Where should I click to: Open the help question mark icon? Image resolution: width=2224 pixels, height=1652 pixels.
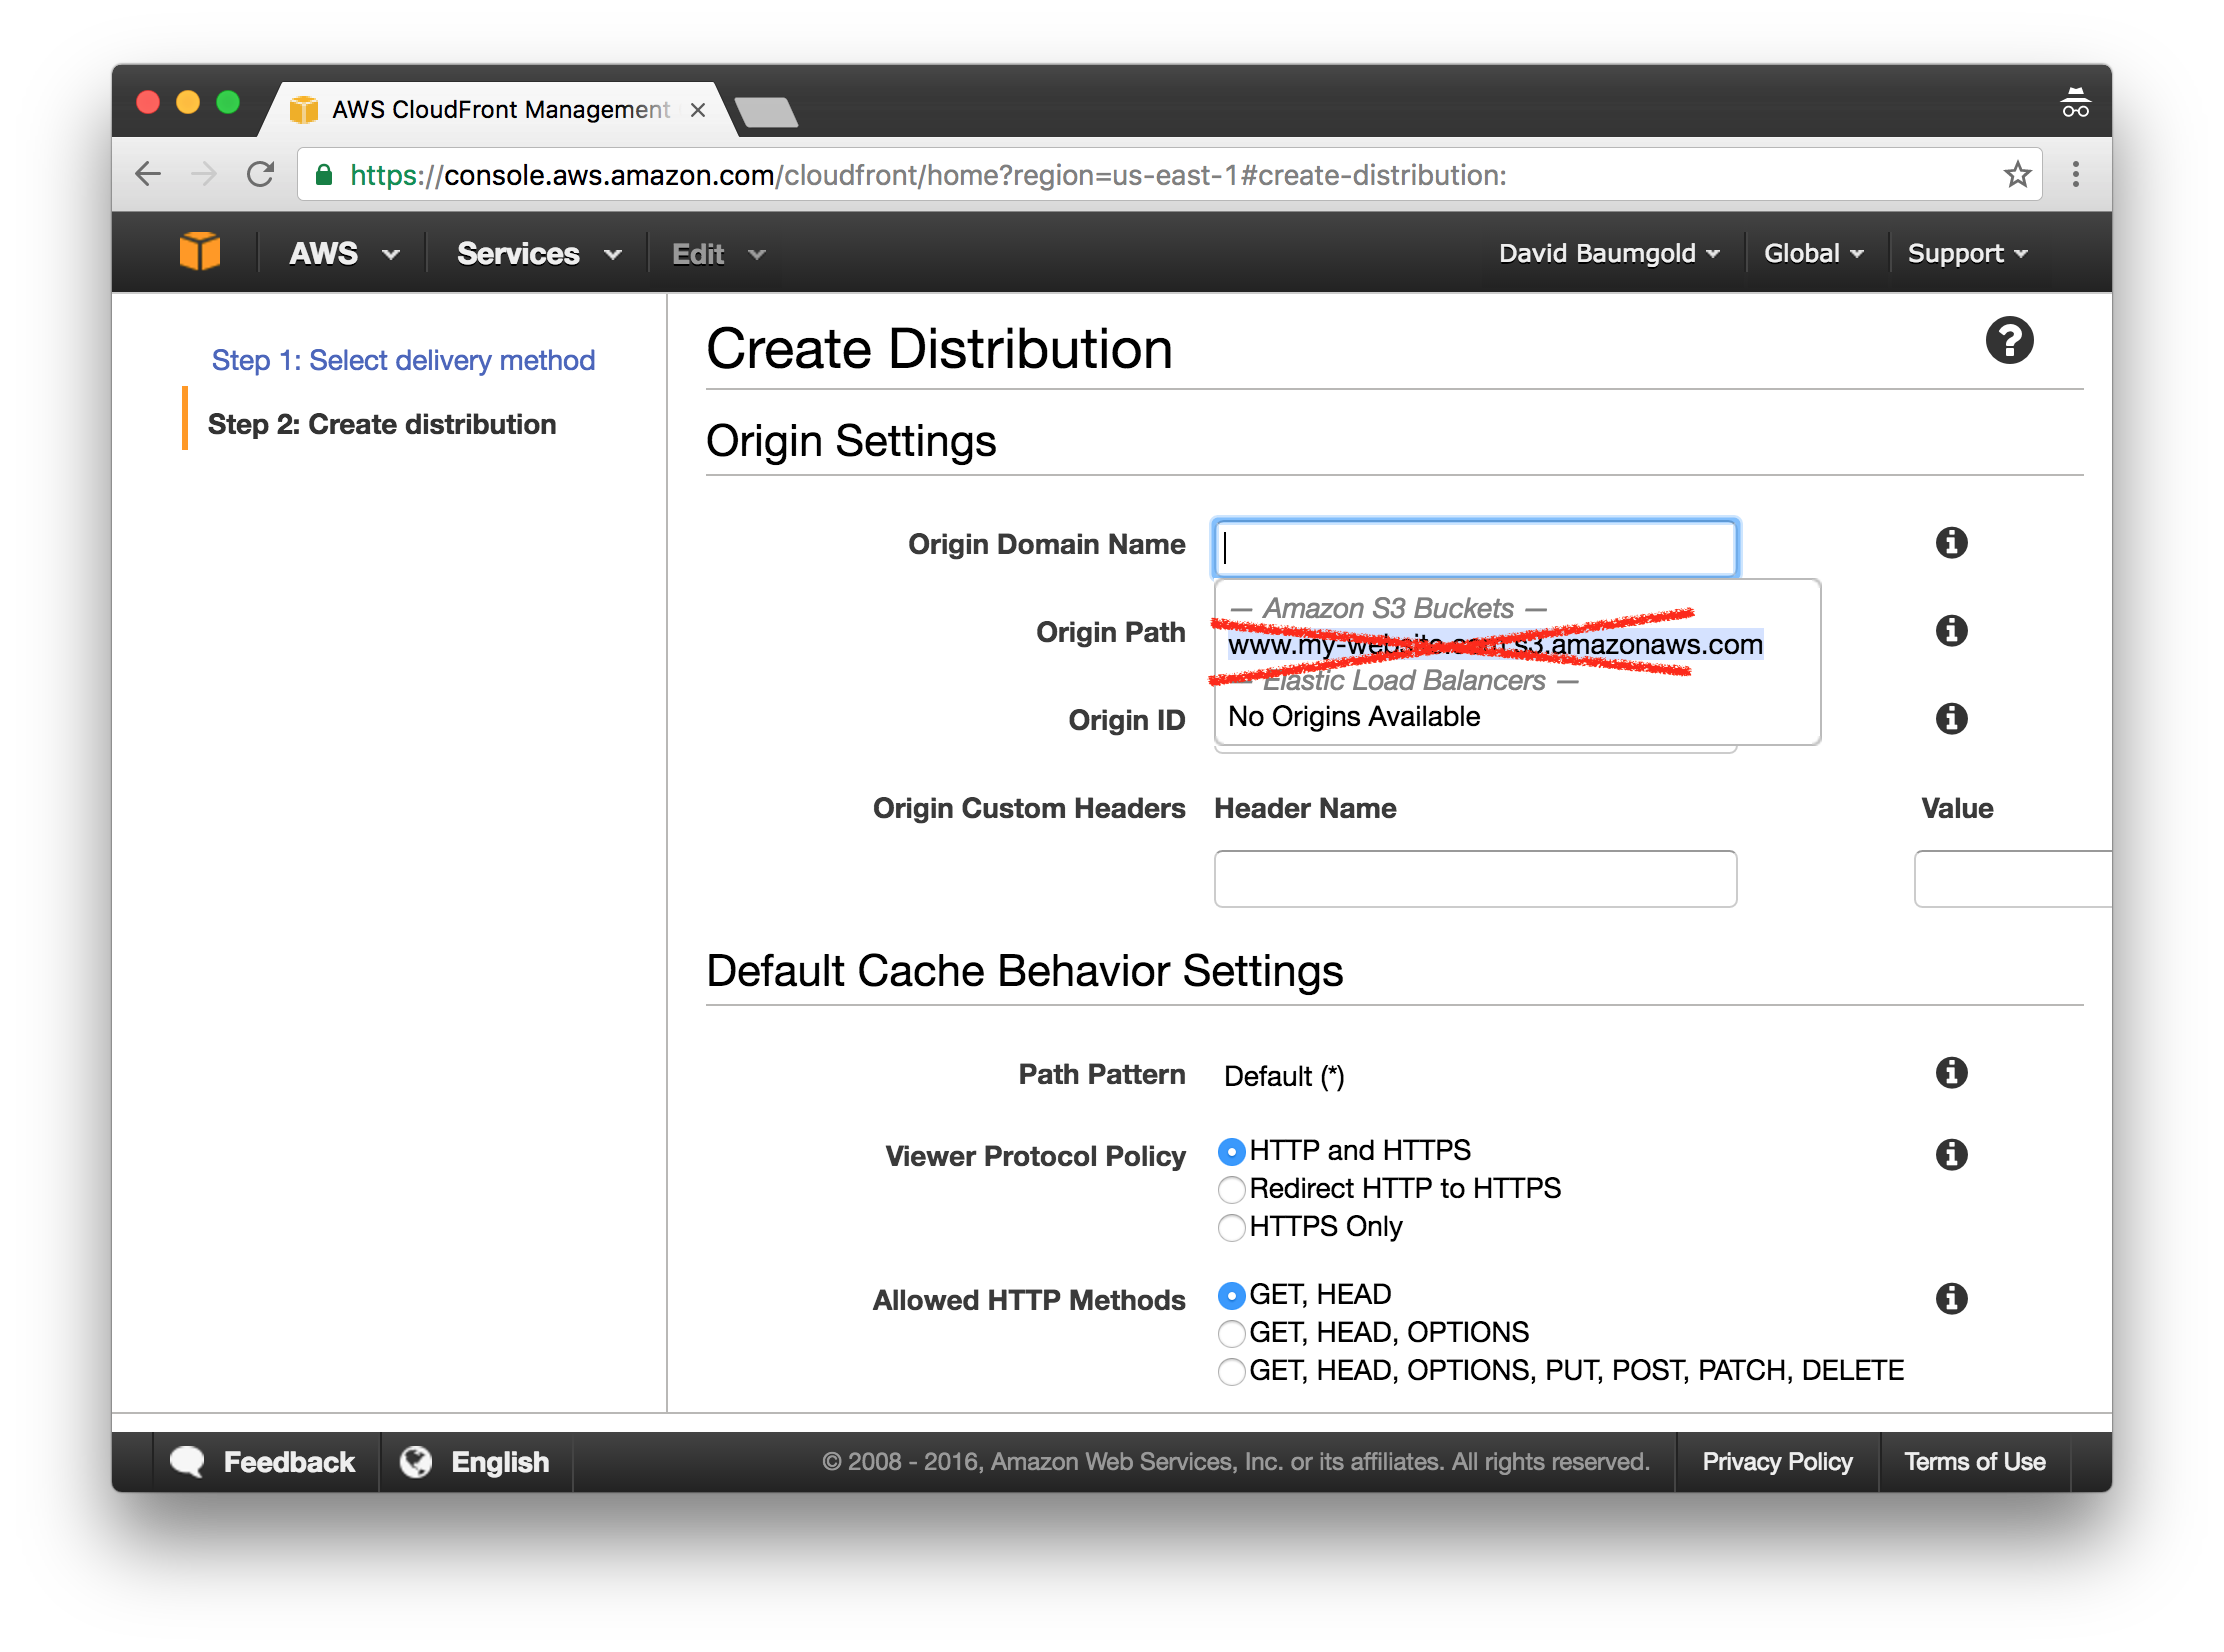click(x=2009, y=341)
